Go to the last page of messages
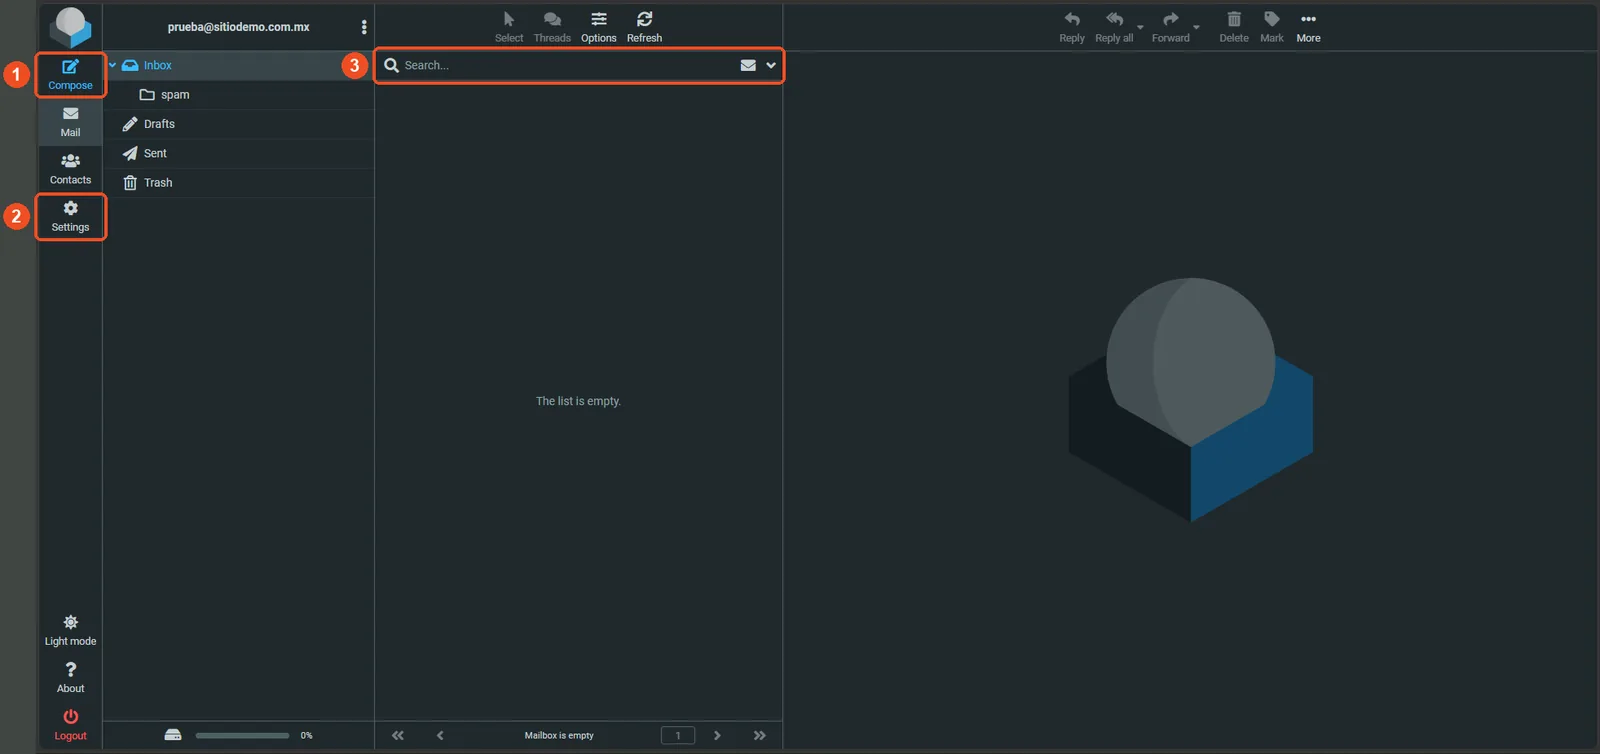The width and height of the screenshot is (1600, 754). (x=760, y=735)
